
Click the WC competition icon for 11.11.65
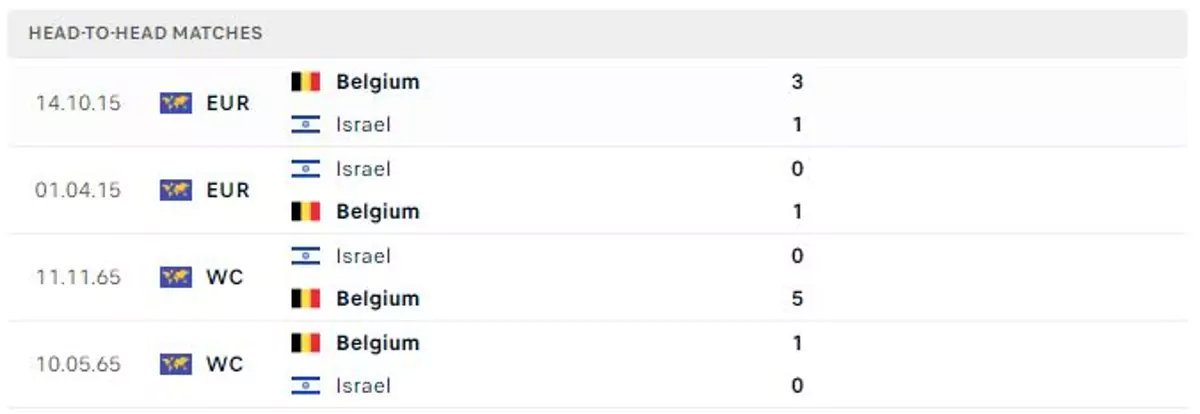point(175,277)
